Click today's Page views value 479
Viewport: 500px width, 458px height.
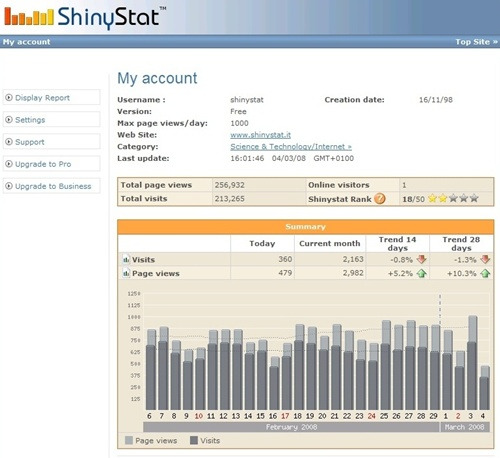tap(285, 273)
